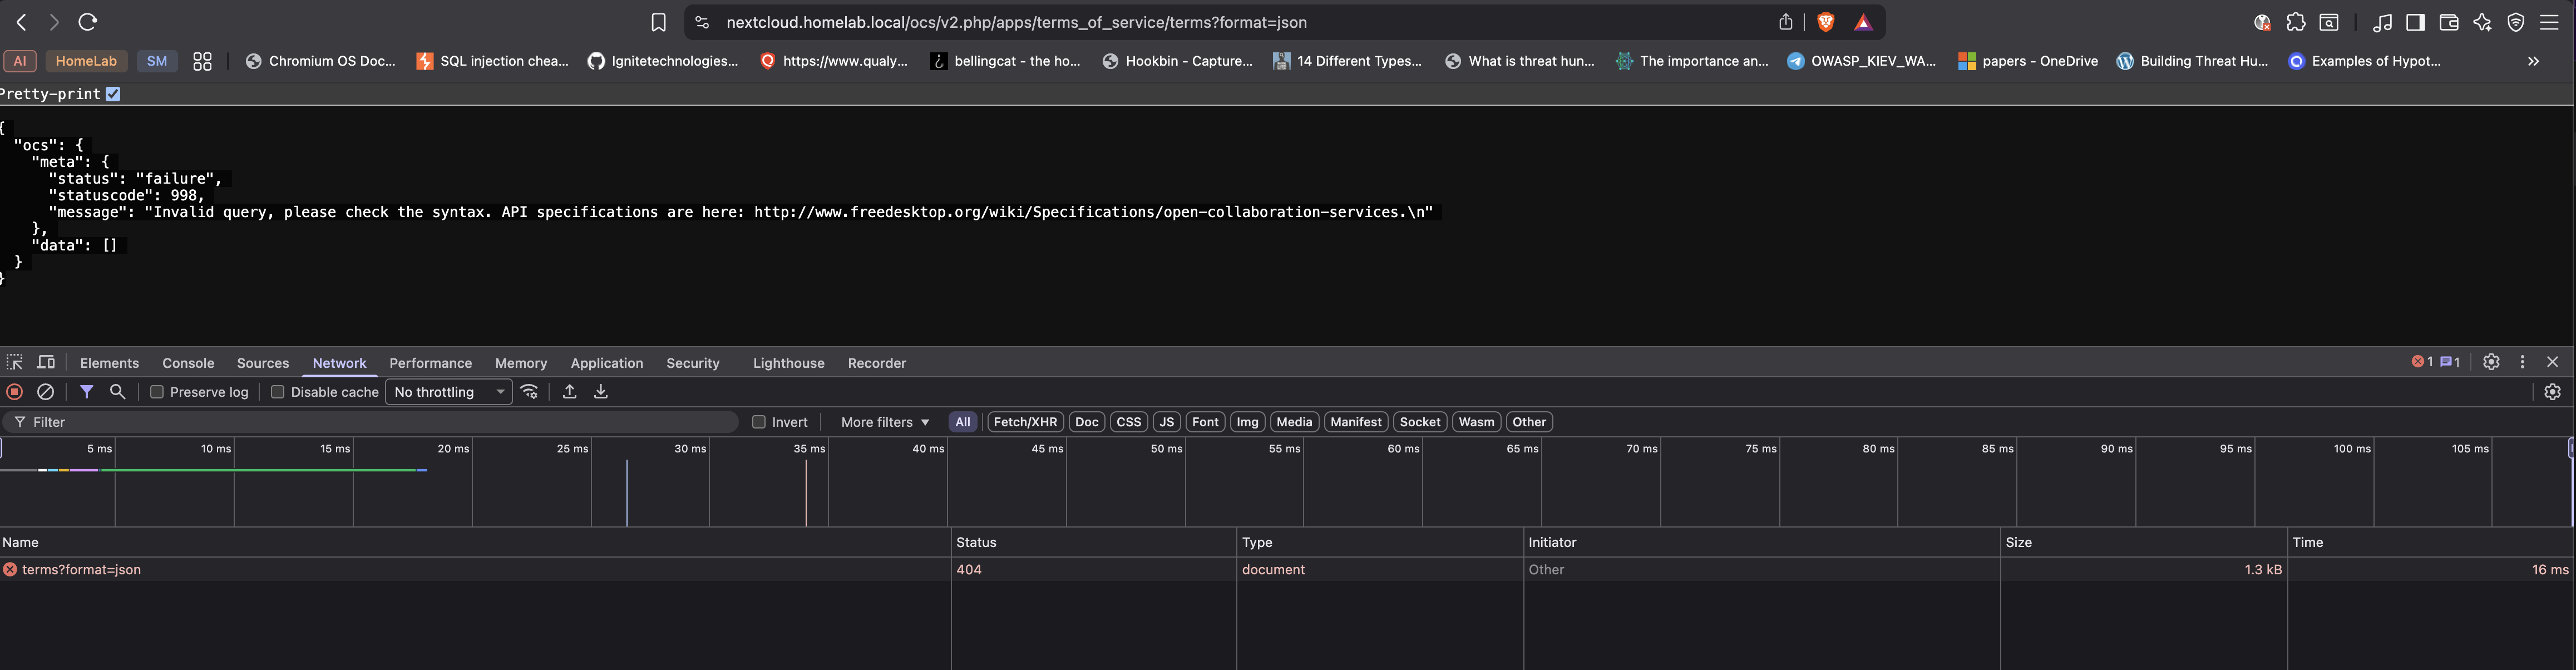
Task: Open DevTools settings gear
Action: (2491, 362)
